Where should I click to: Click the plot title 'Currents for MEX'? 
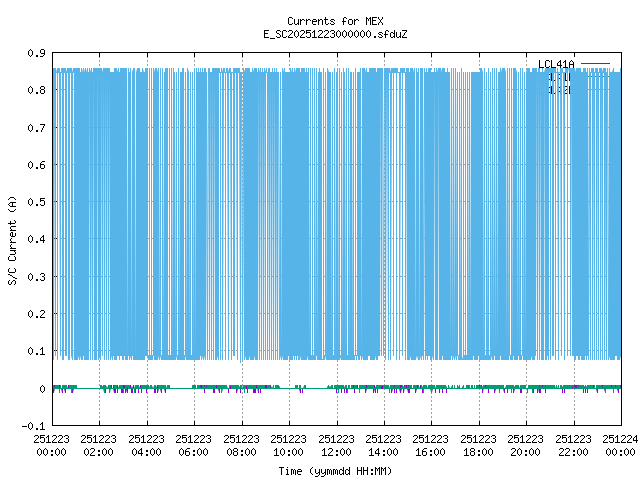point(335,21)
